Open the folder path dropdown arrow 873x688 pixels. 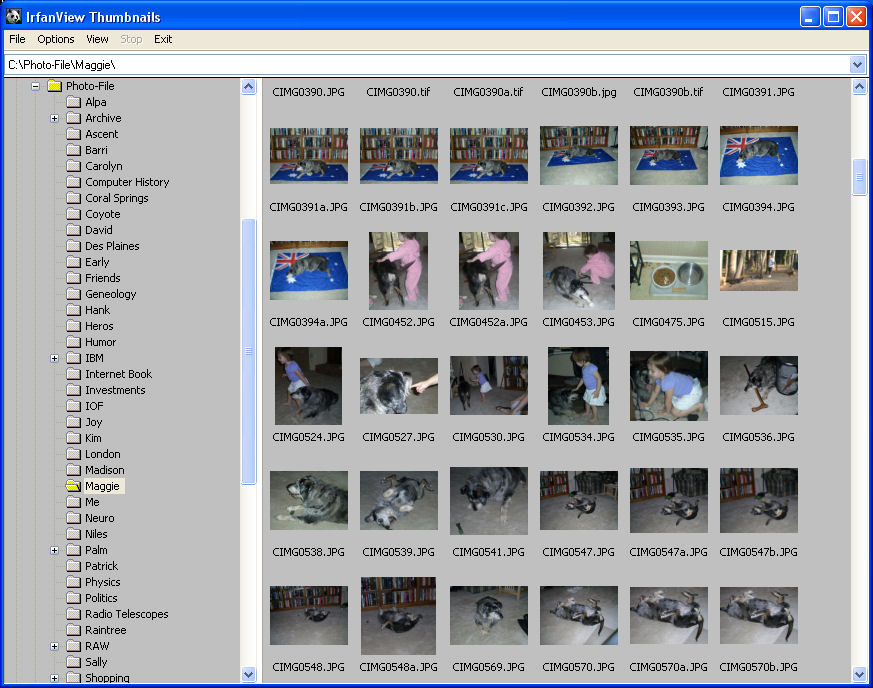pyautogui.click(x=857, y=65)
